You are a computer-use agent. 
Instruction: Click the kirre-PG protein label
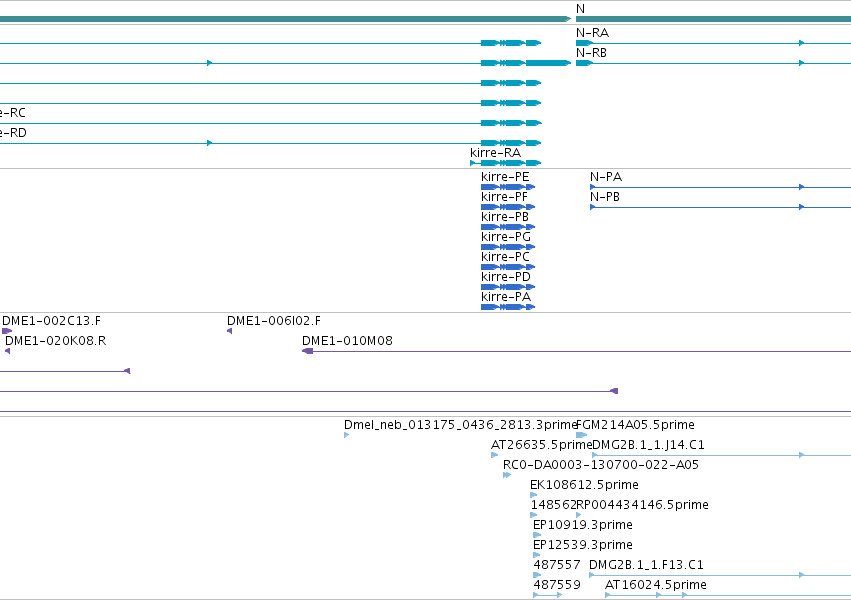(x=506, y=237)
